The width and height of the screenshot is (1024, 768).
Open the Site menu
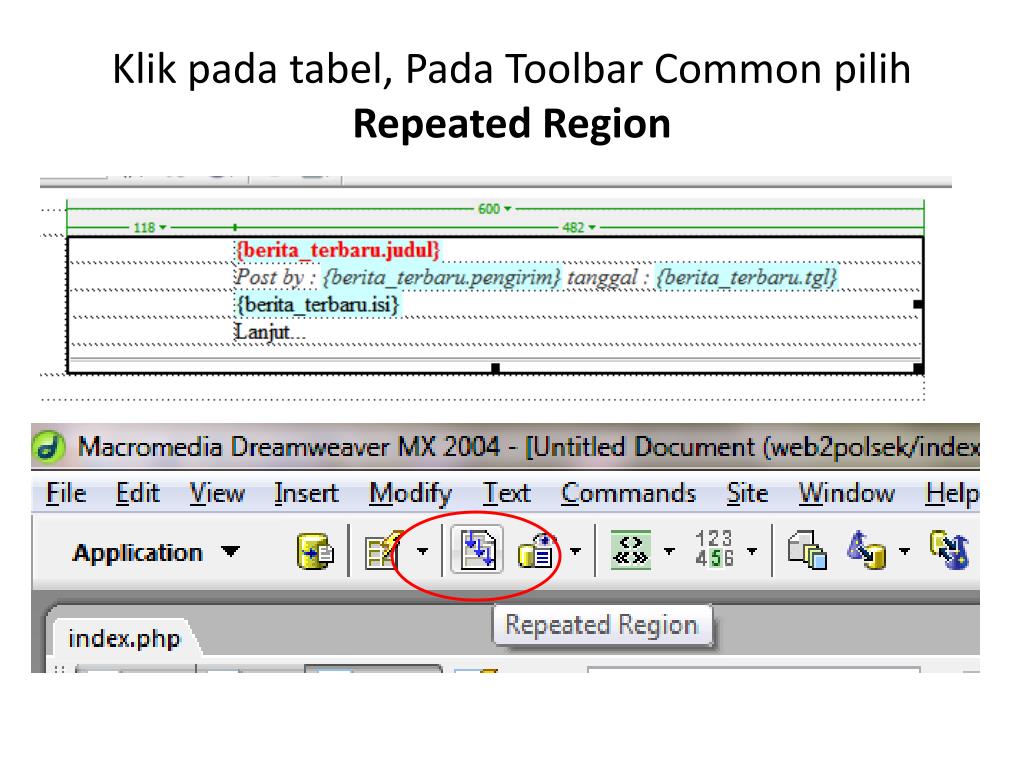pyautogui.click(x=747, y=493)
